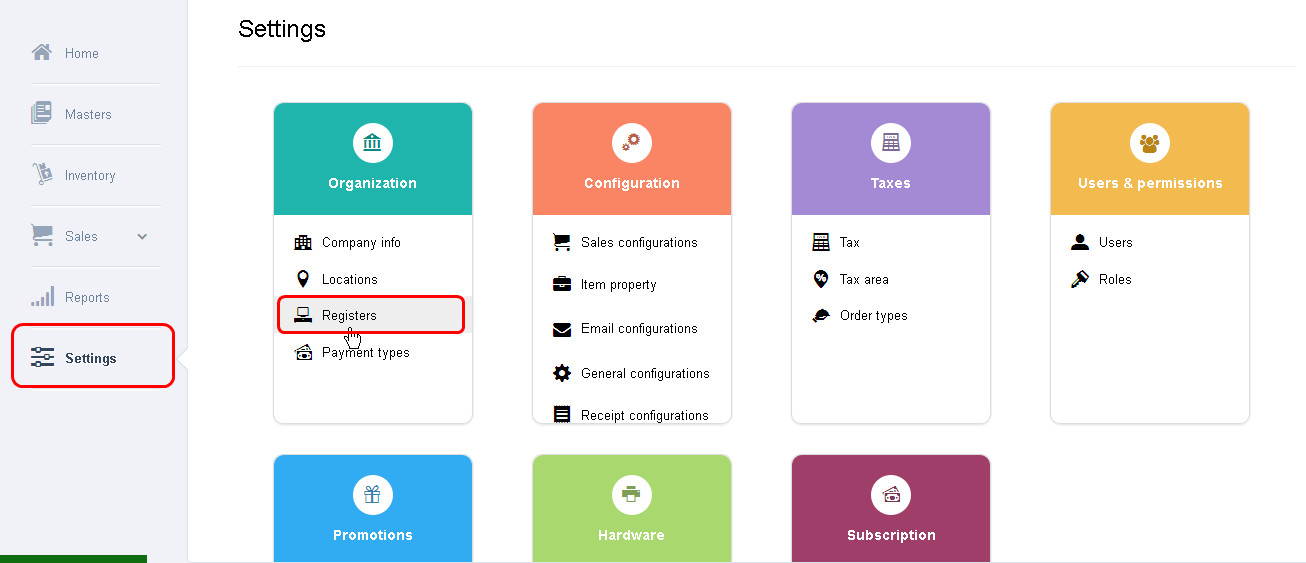Open Payment types settings
Viewport: 1306px width, 563px height.
(x=365, y=353)
